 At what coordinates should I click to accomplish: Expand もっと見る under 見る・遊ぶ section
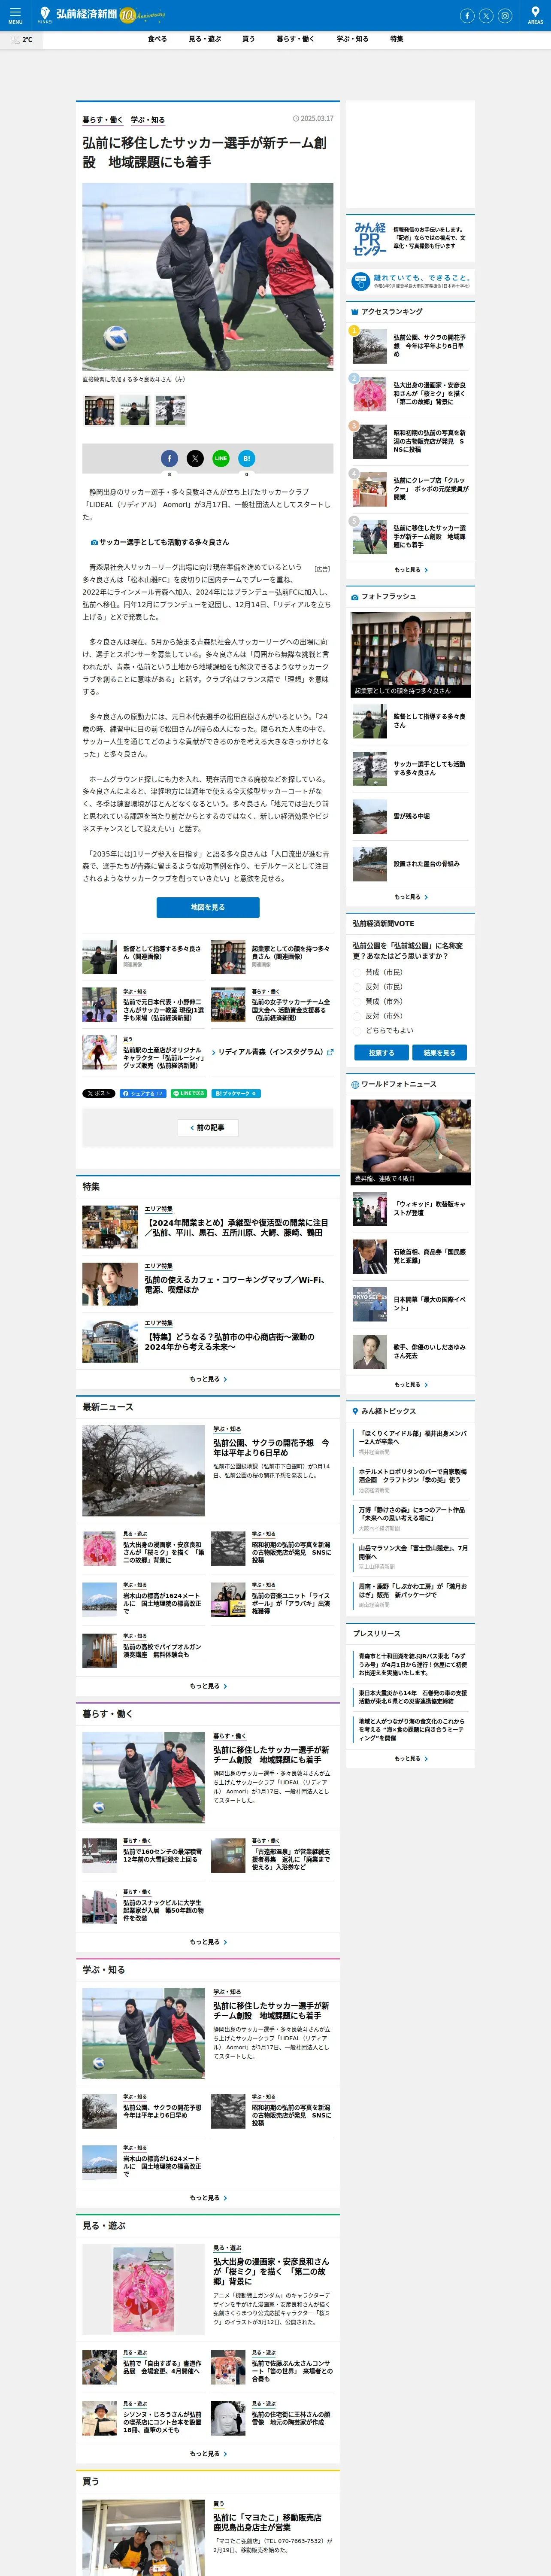click(x=208, y=2454)
